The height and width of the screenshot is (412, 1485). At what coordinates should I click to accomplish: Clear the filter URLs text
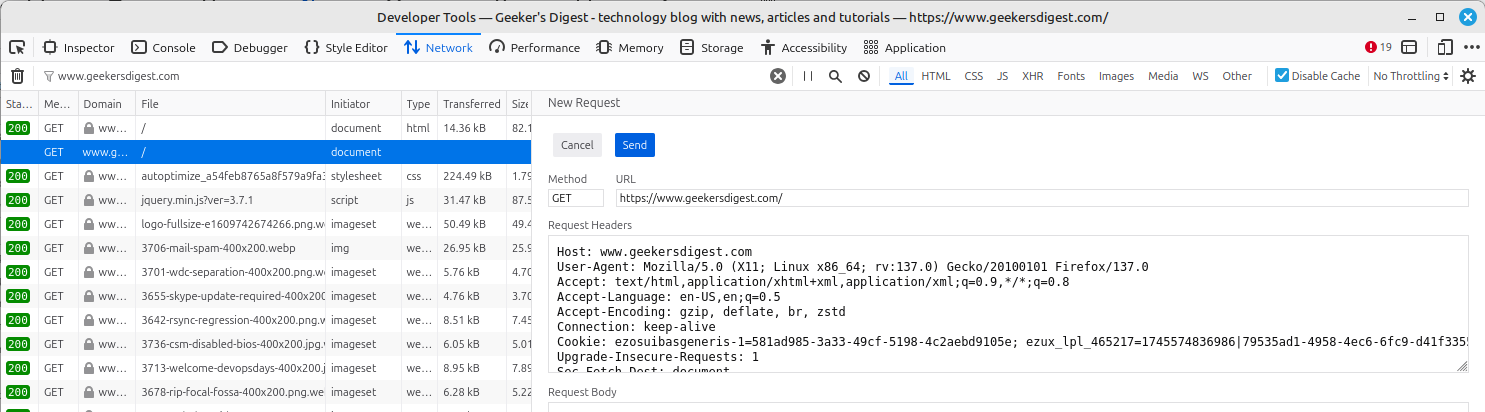point(777,76)
